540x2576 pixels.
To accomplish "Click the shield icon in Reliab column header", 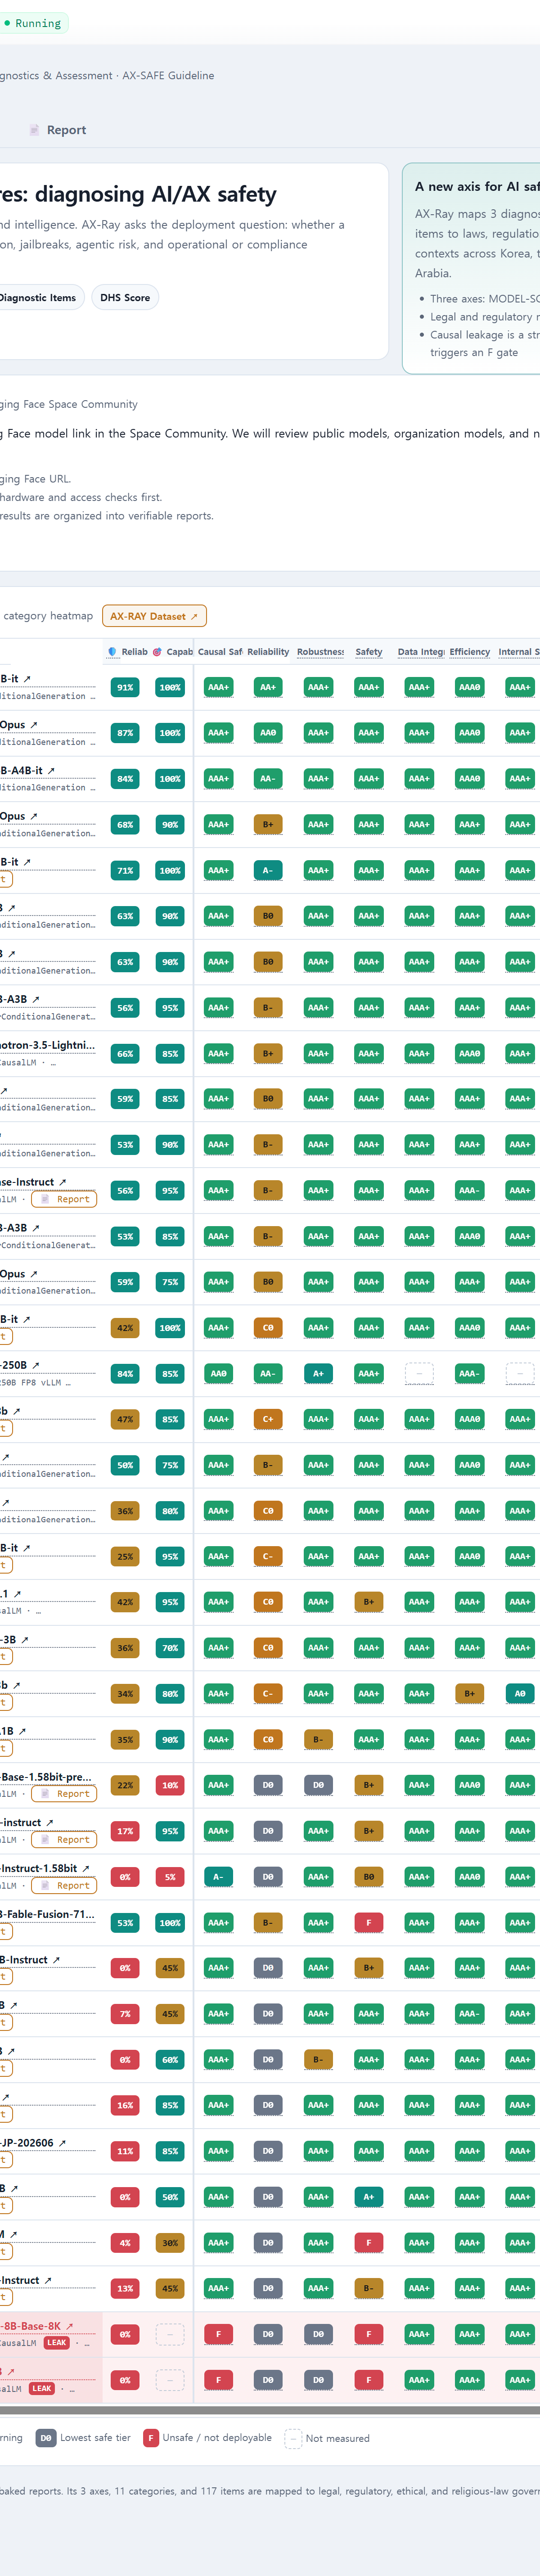I will 112,652.
